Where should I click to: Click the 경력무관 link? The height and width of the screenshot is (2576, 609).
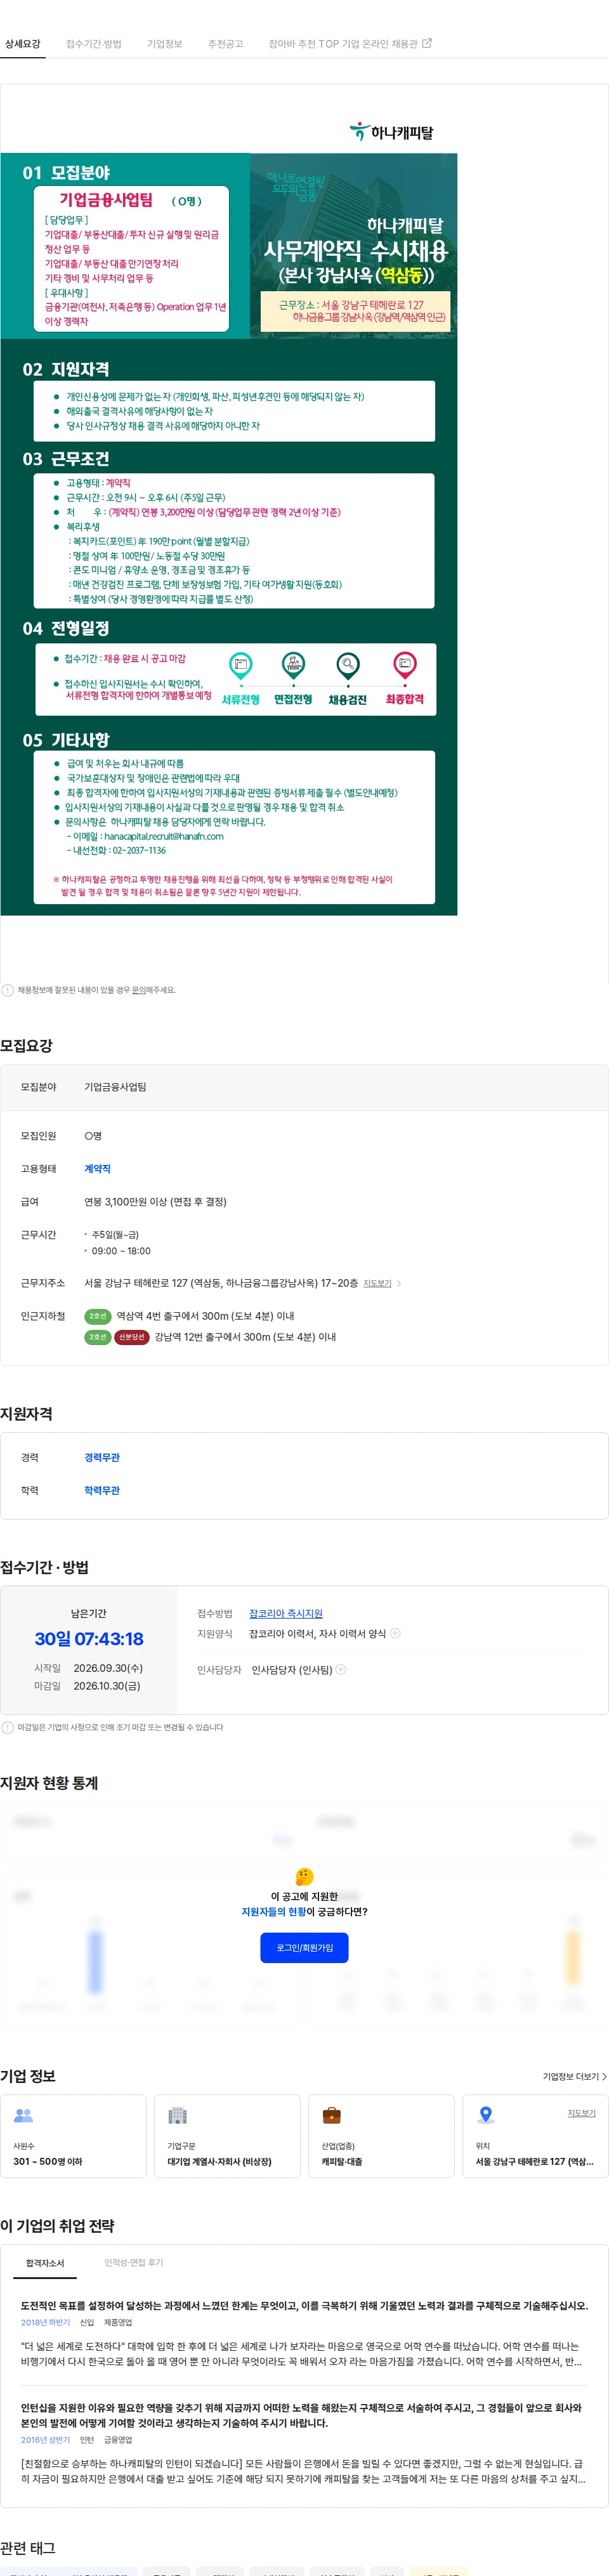(102, 1457)
